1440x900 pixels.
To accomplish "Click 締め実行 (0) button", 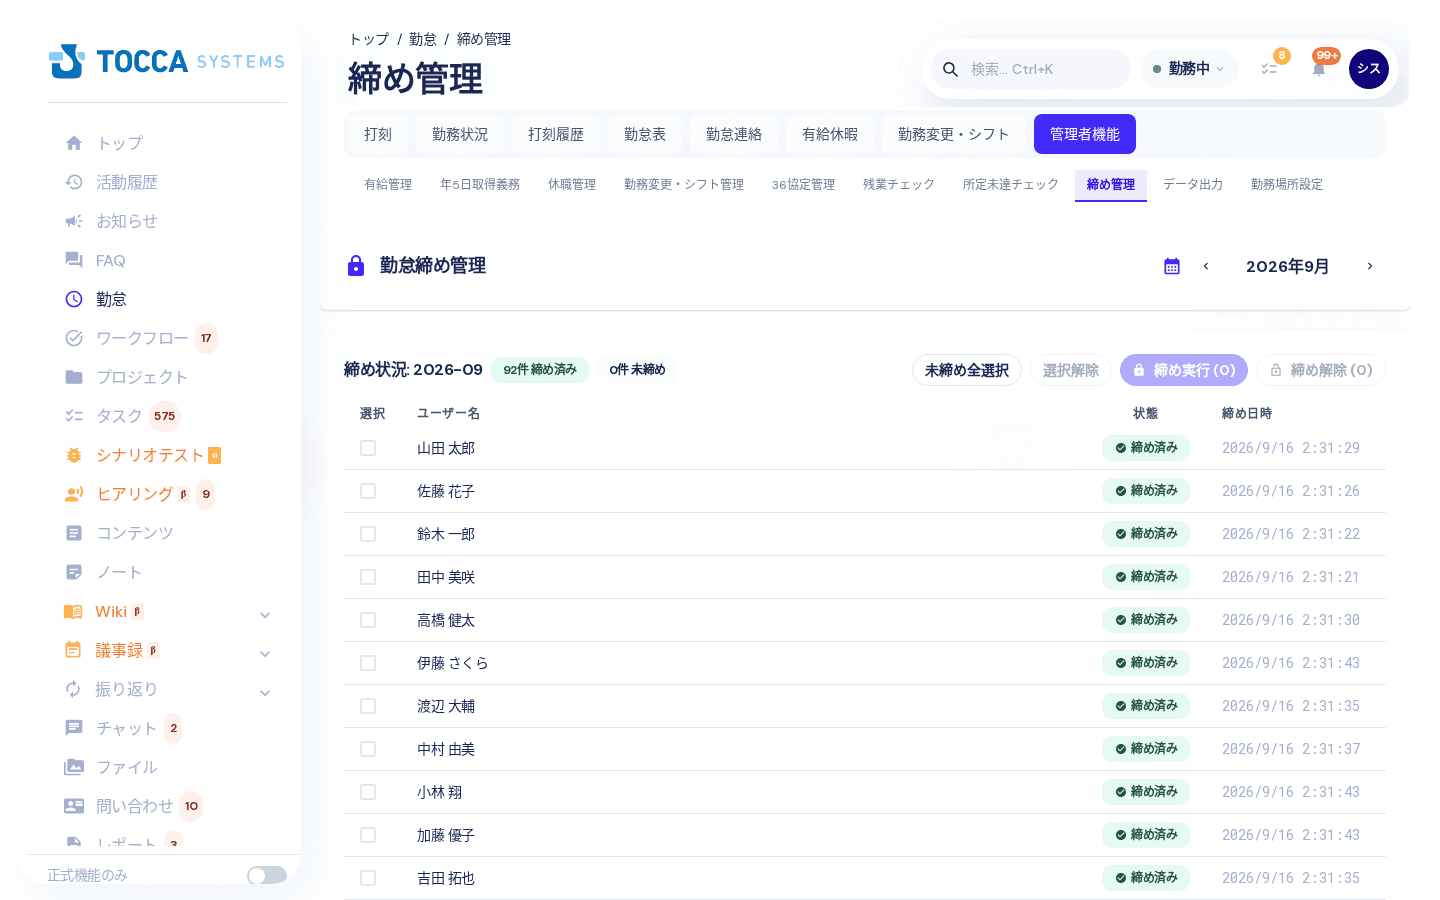I will click(x=1184, y=370).
